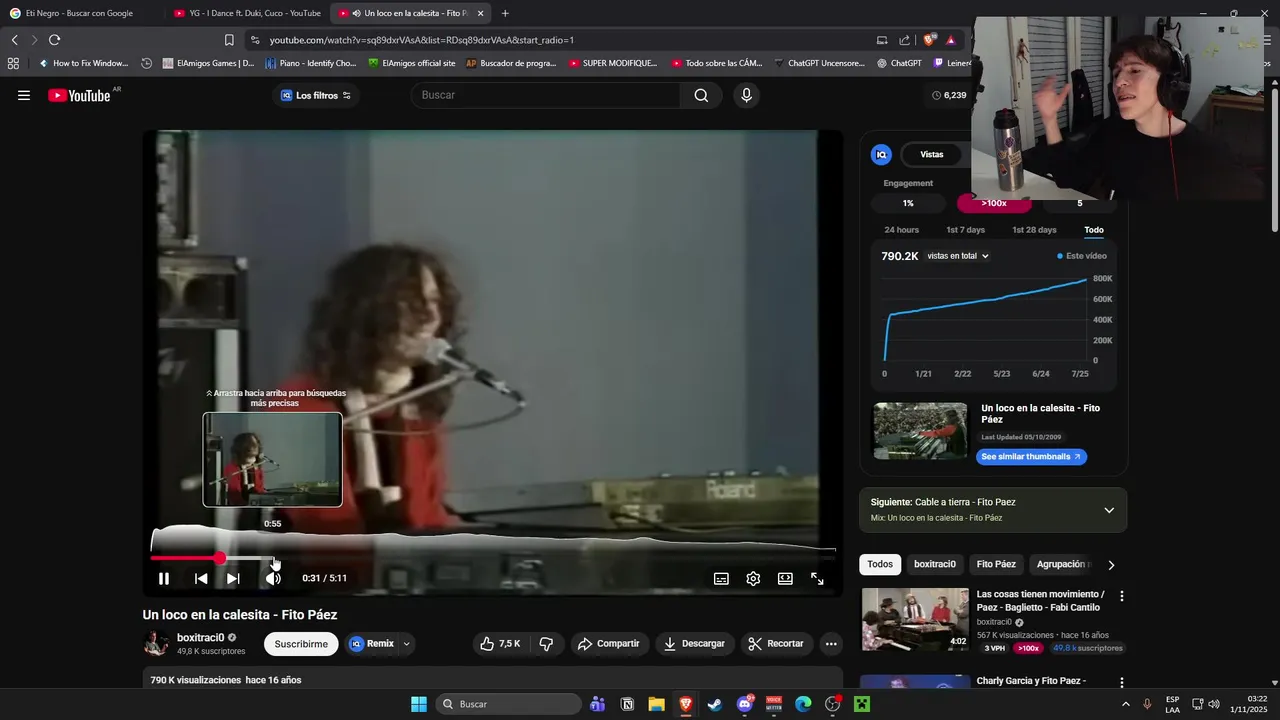Switch to the YG - I Dance tab
The height and width of the screenshot is (720, 1280).
tap(247, 13)
